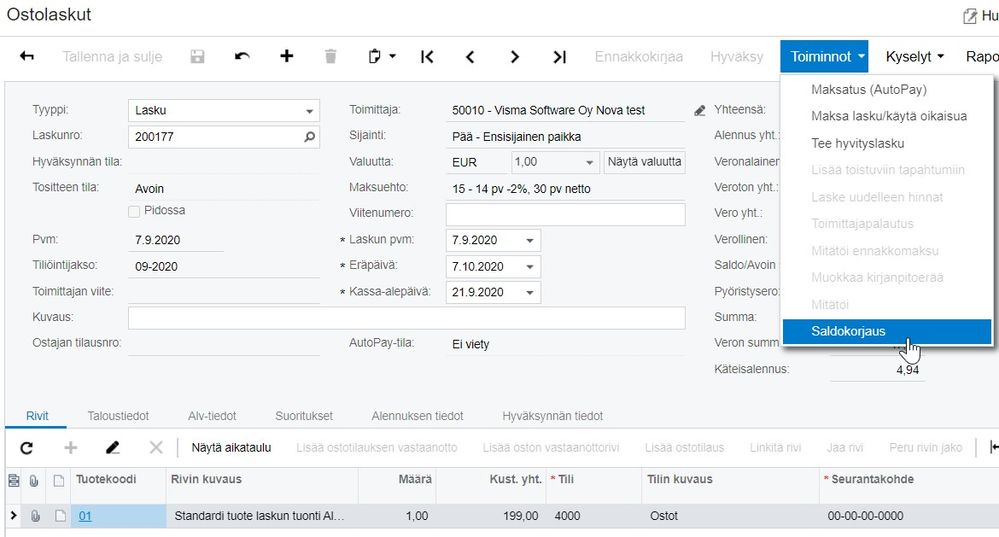The image size is (999, 537).
Task: Go to next record arrow
Action: [x=515, y=57]
